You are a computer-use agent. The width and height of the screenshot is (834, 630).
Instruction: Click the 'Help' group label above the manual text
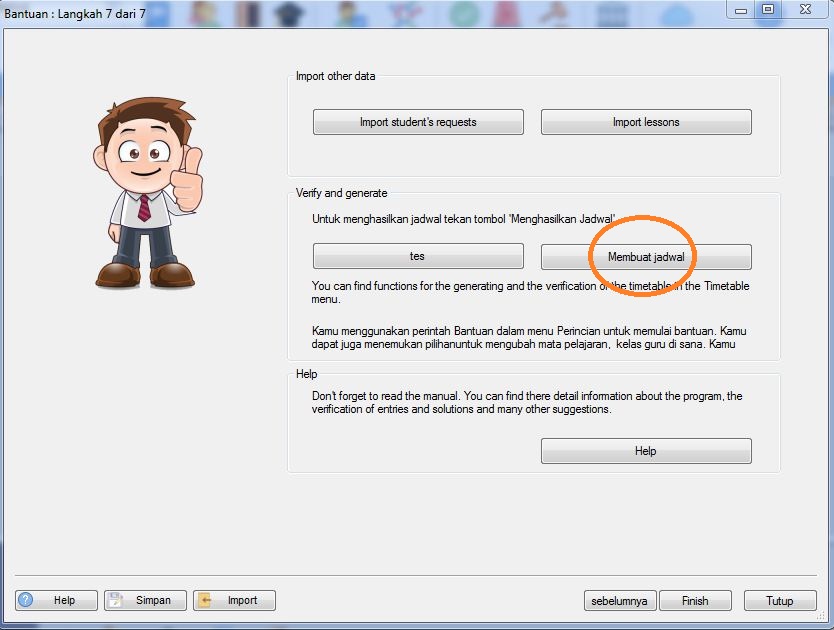306,374
